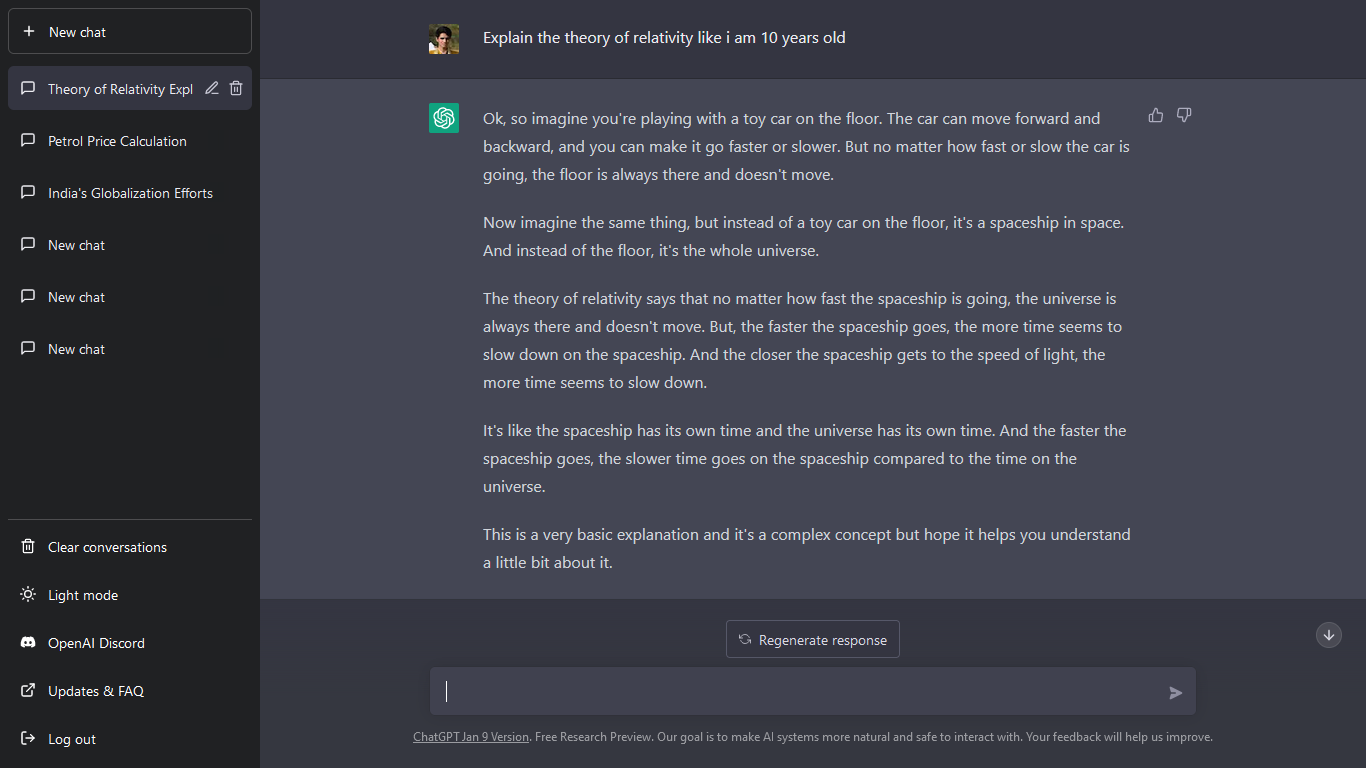Click the ChatGPT Jan 9 Version link
Image resolution: width=1366 pixels, height=768 pixels.
471,737
